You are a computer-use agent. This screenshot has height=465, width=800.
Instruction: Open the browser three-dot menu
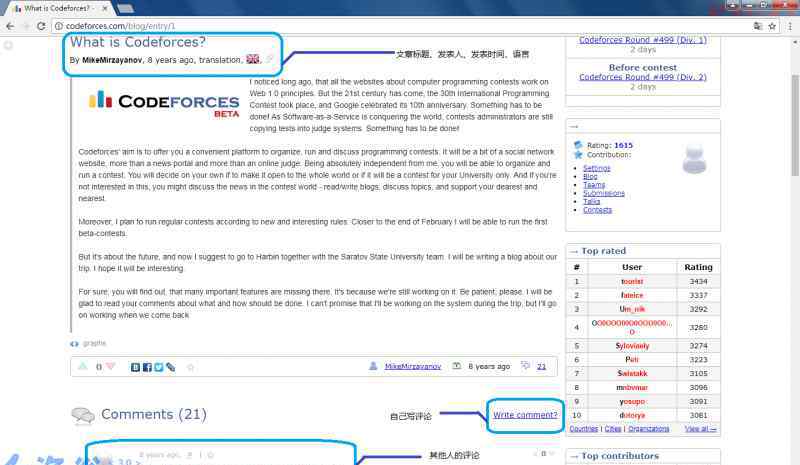tap(790, 26)
